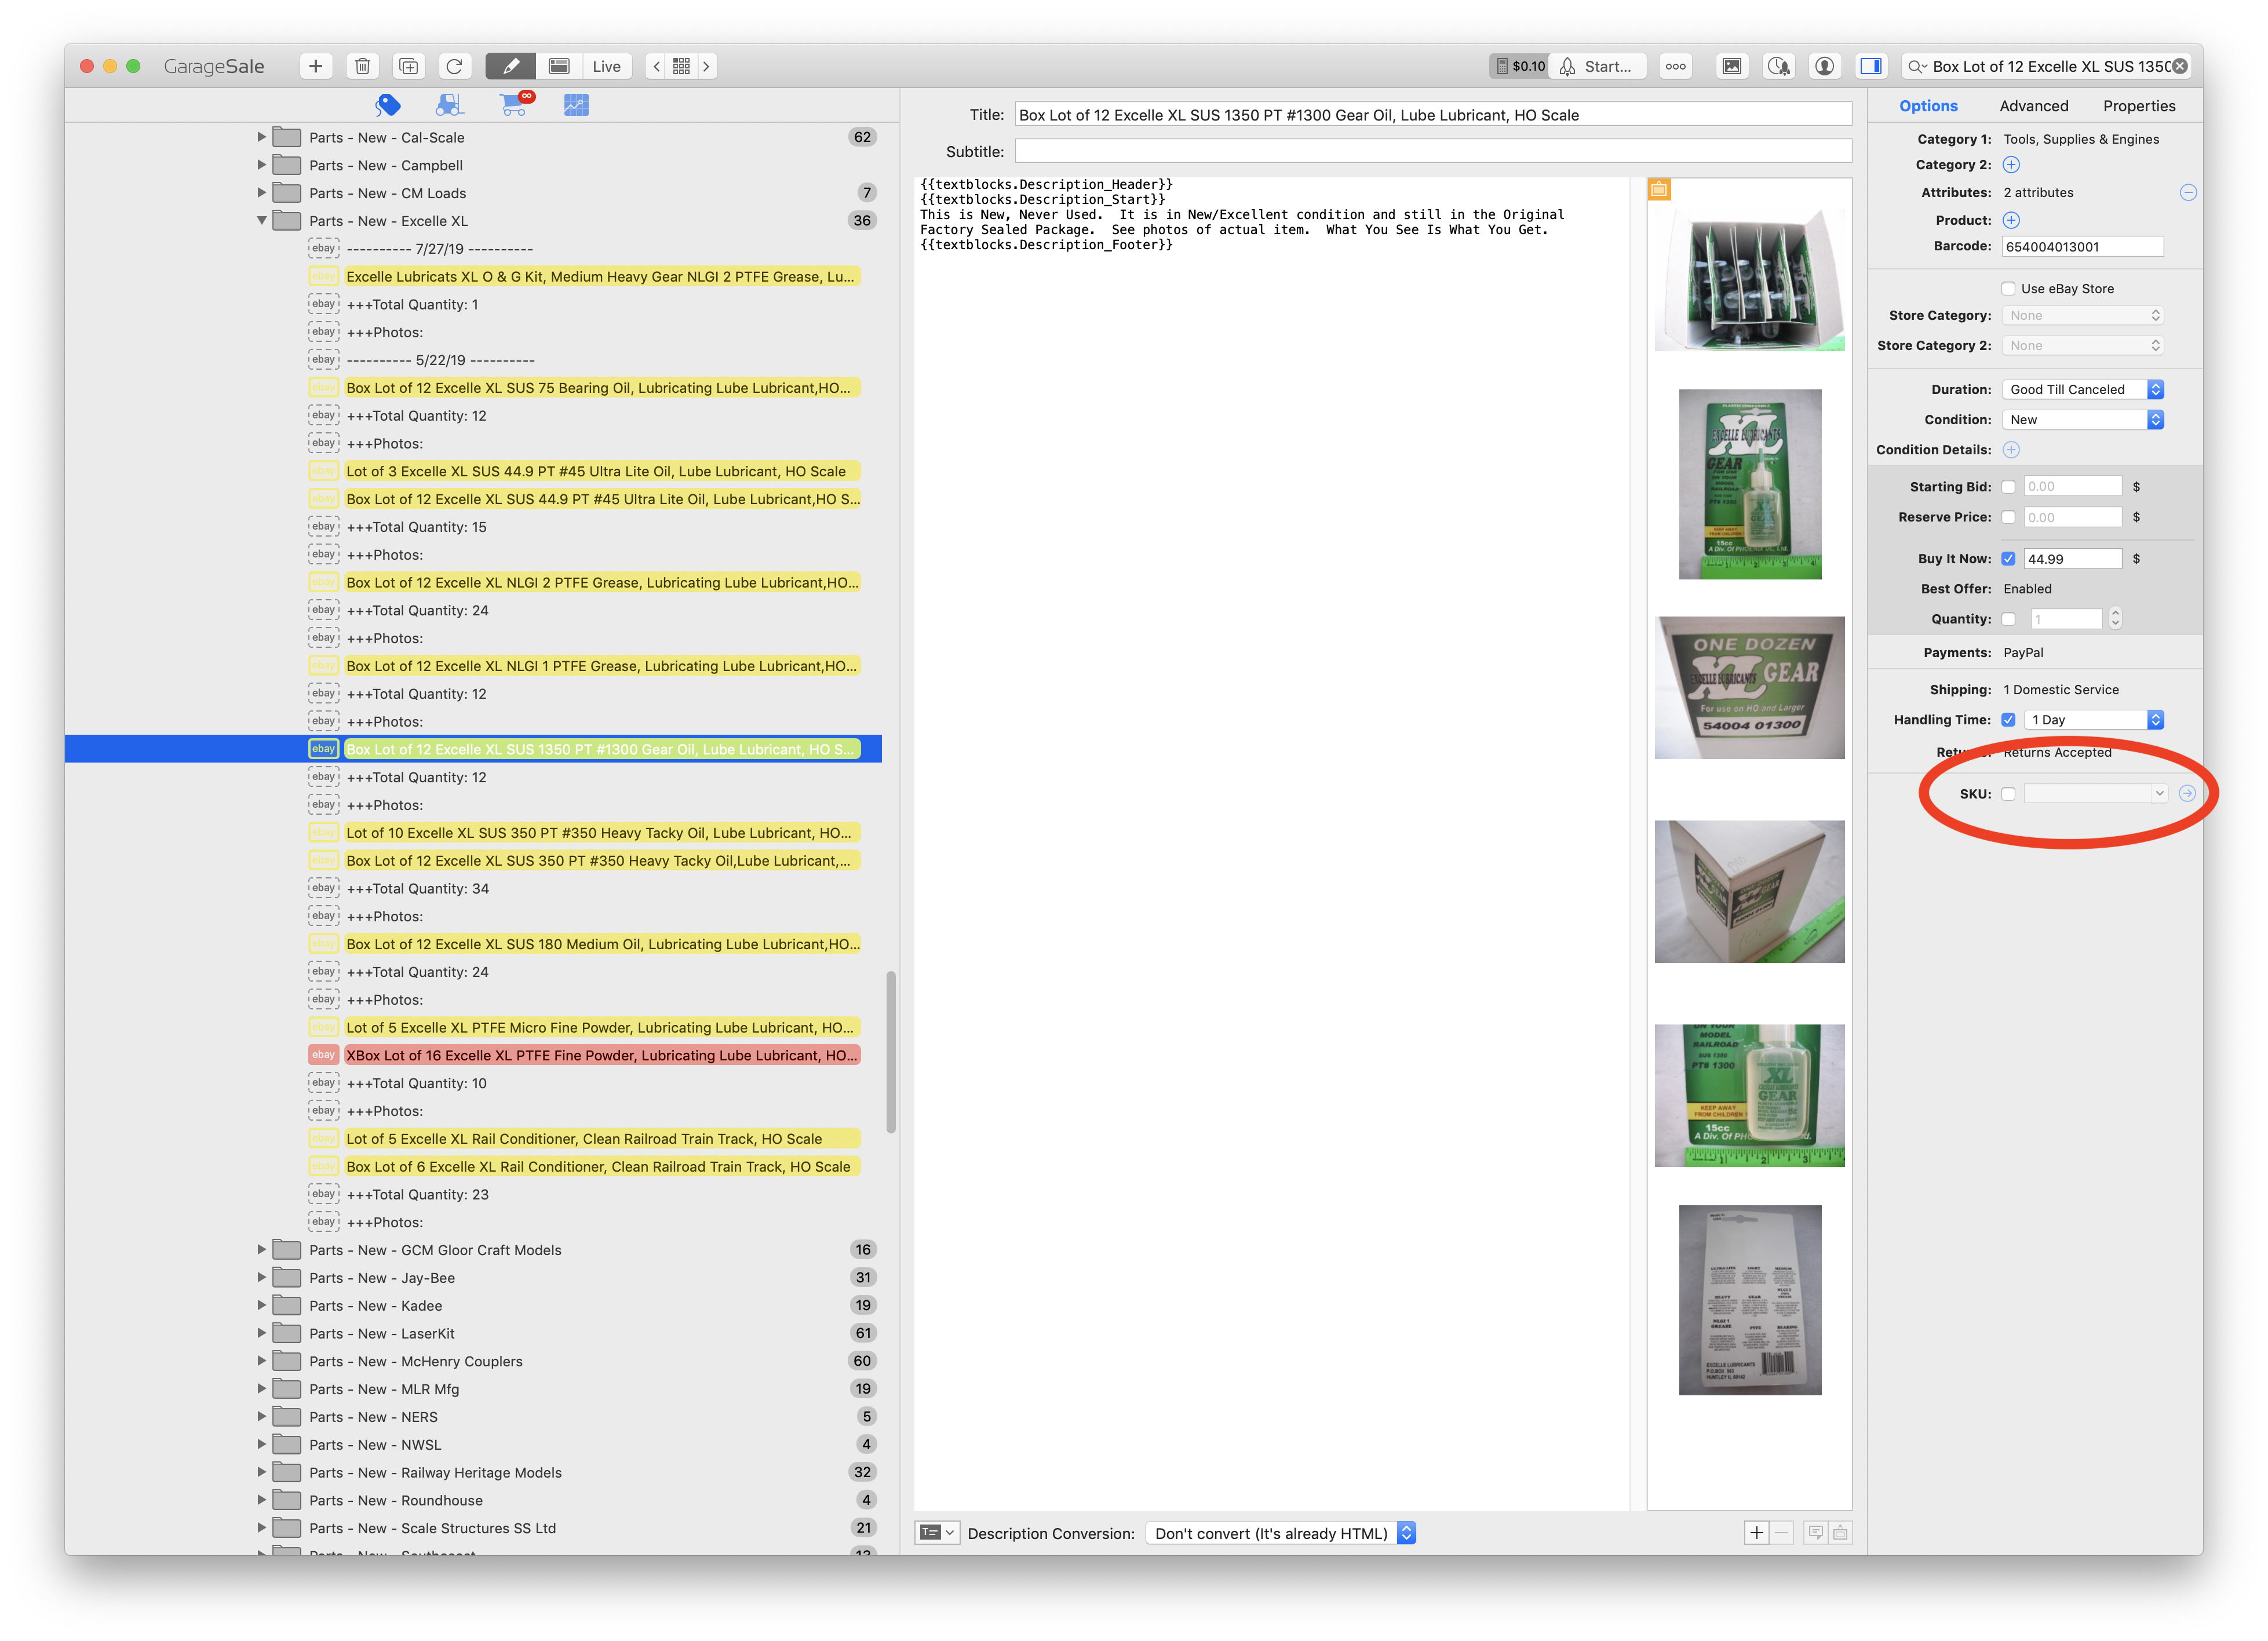Open the accounts person icon
This screenshot has height=1641, width=2268.
click(1824, 66)
